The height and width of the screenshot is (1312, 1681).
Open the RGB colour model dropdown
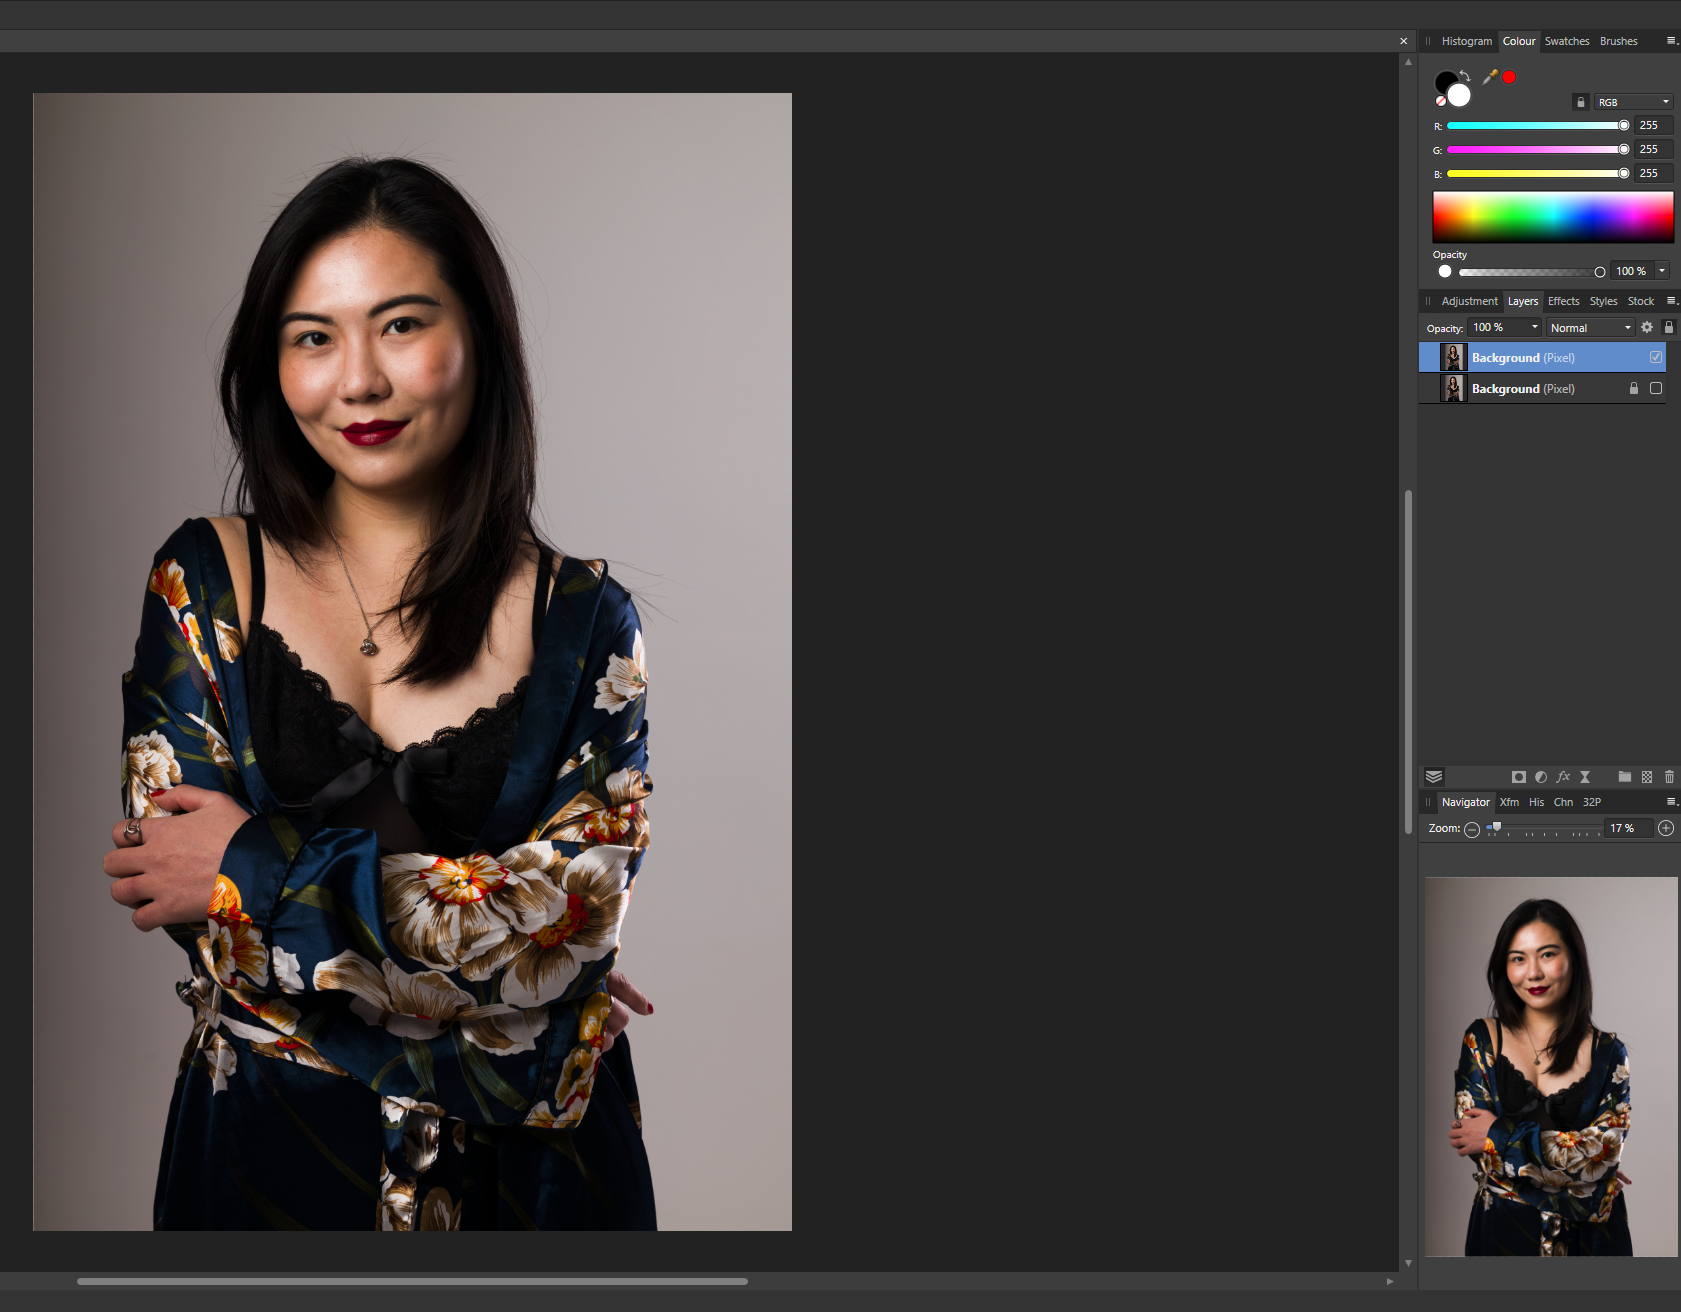point(1633,102)
